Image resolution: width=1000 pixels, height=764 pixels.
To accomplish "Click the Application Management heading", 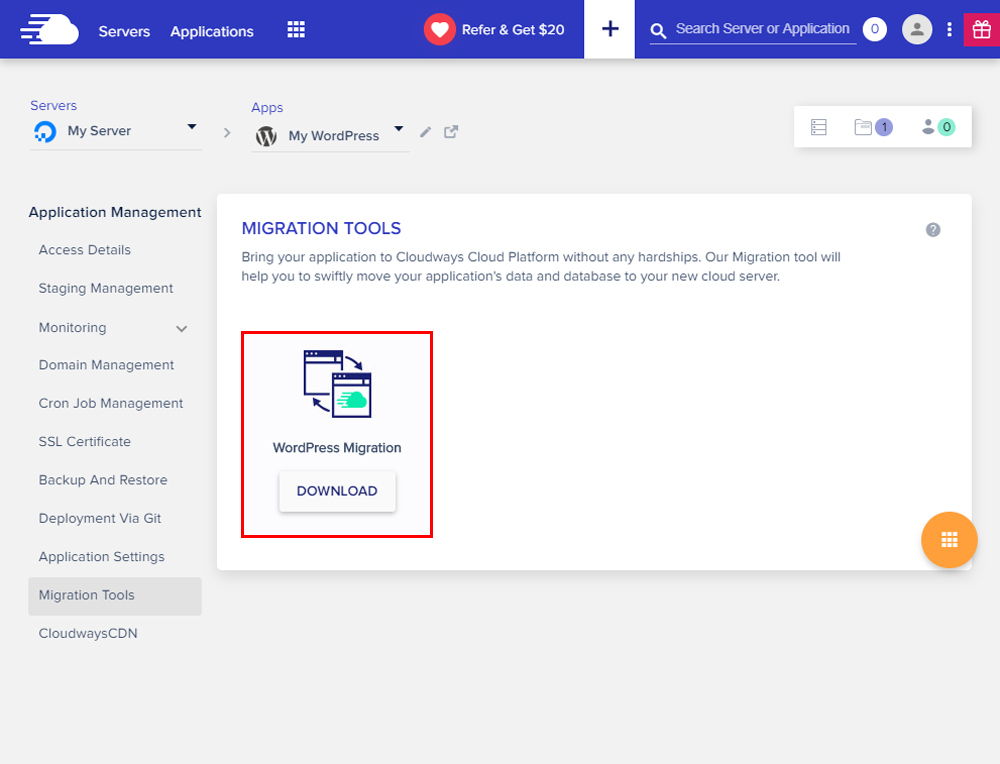I will pos(115,212).
